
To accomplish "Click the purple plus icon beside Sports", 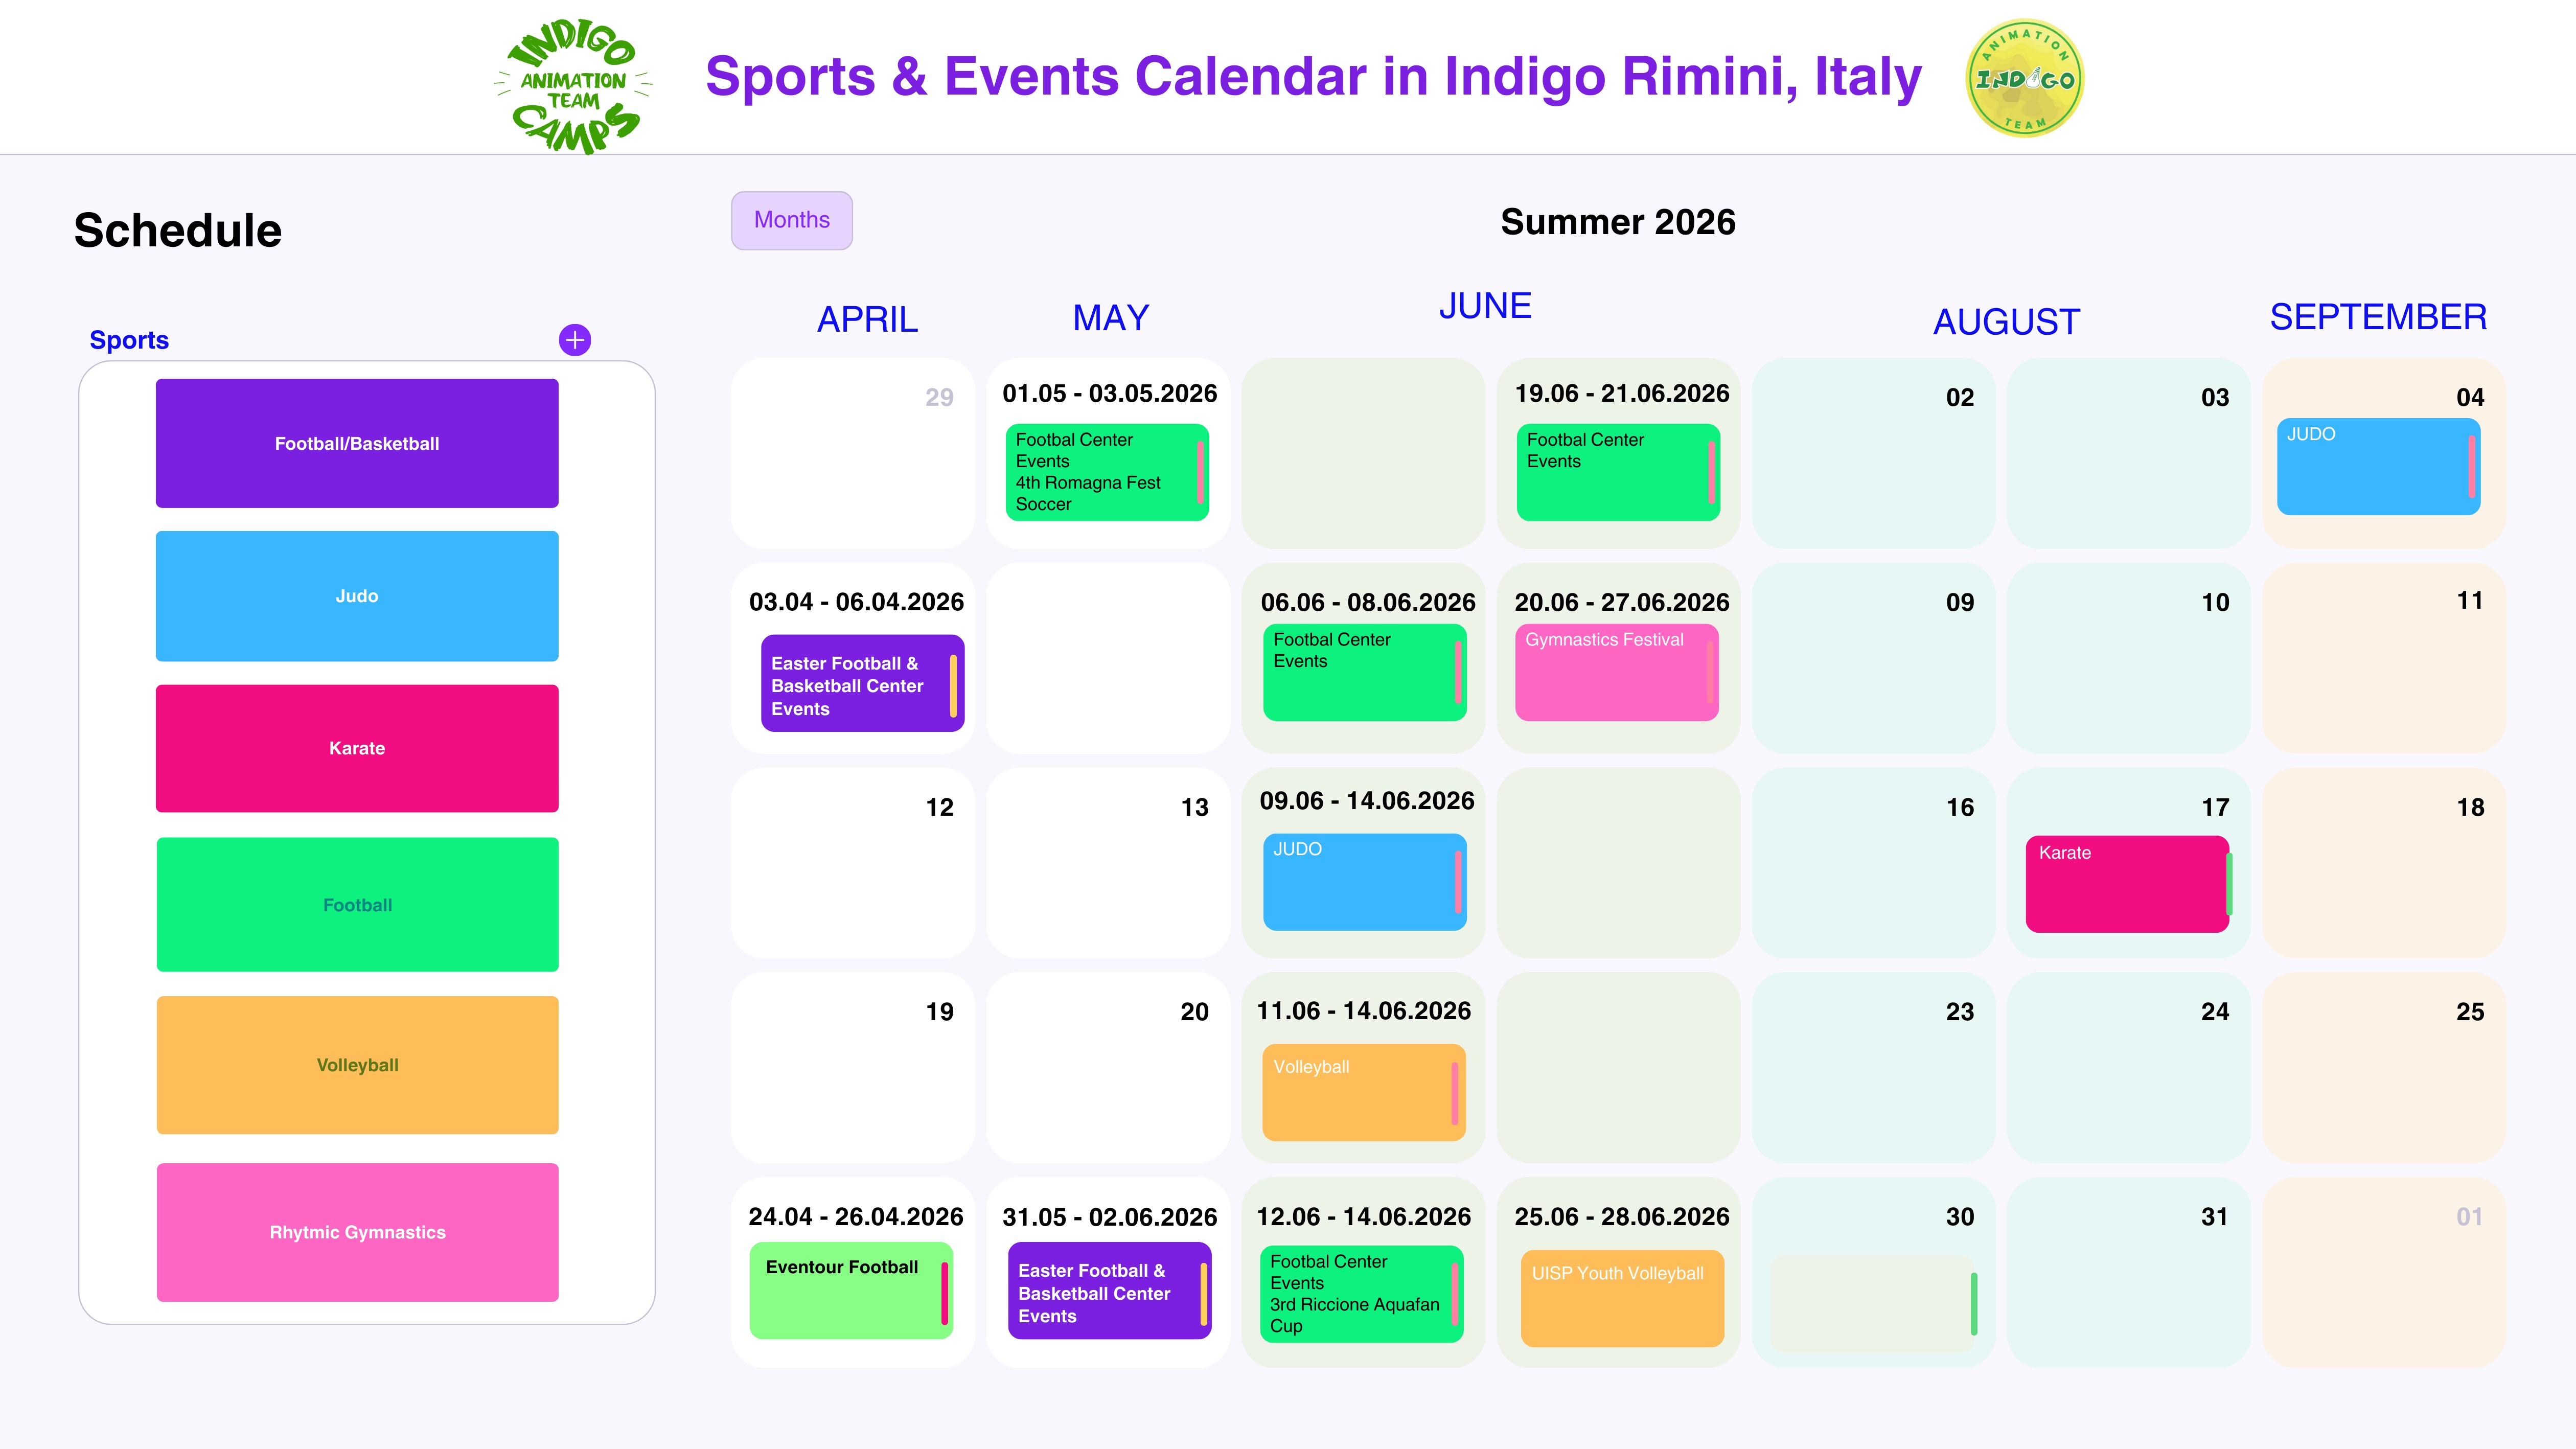I will 574,340.
